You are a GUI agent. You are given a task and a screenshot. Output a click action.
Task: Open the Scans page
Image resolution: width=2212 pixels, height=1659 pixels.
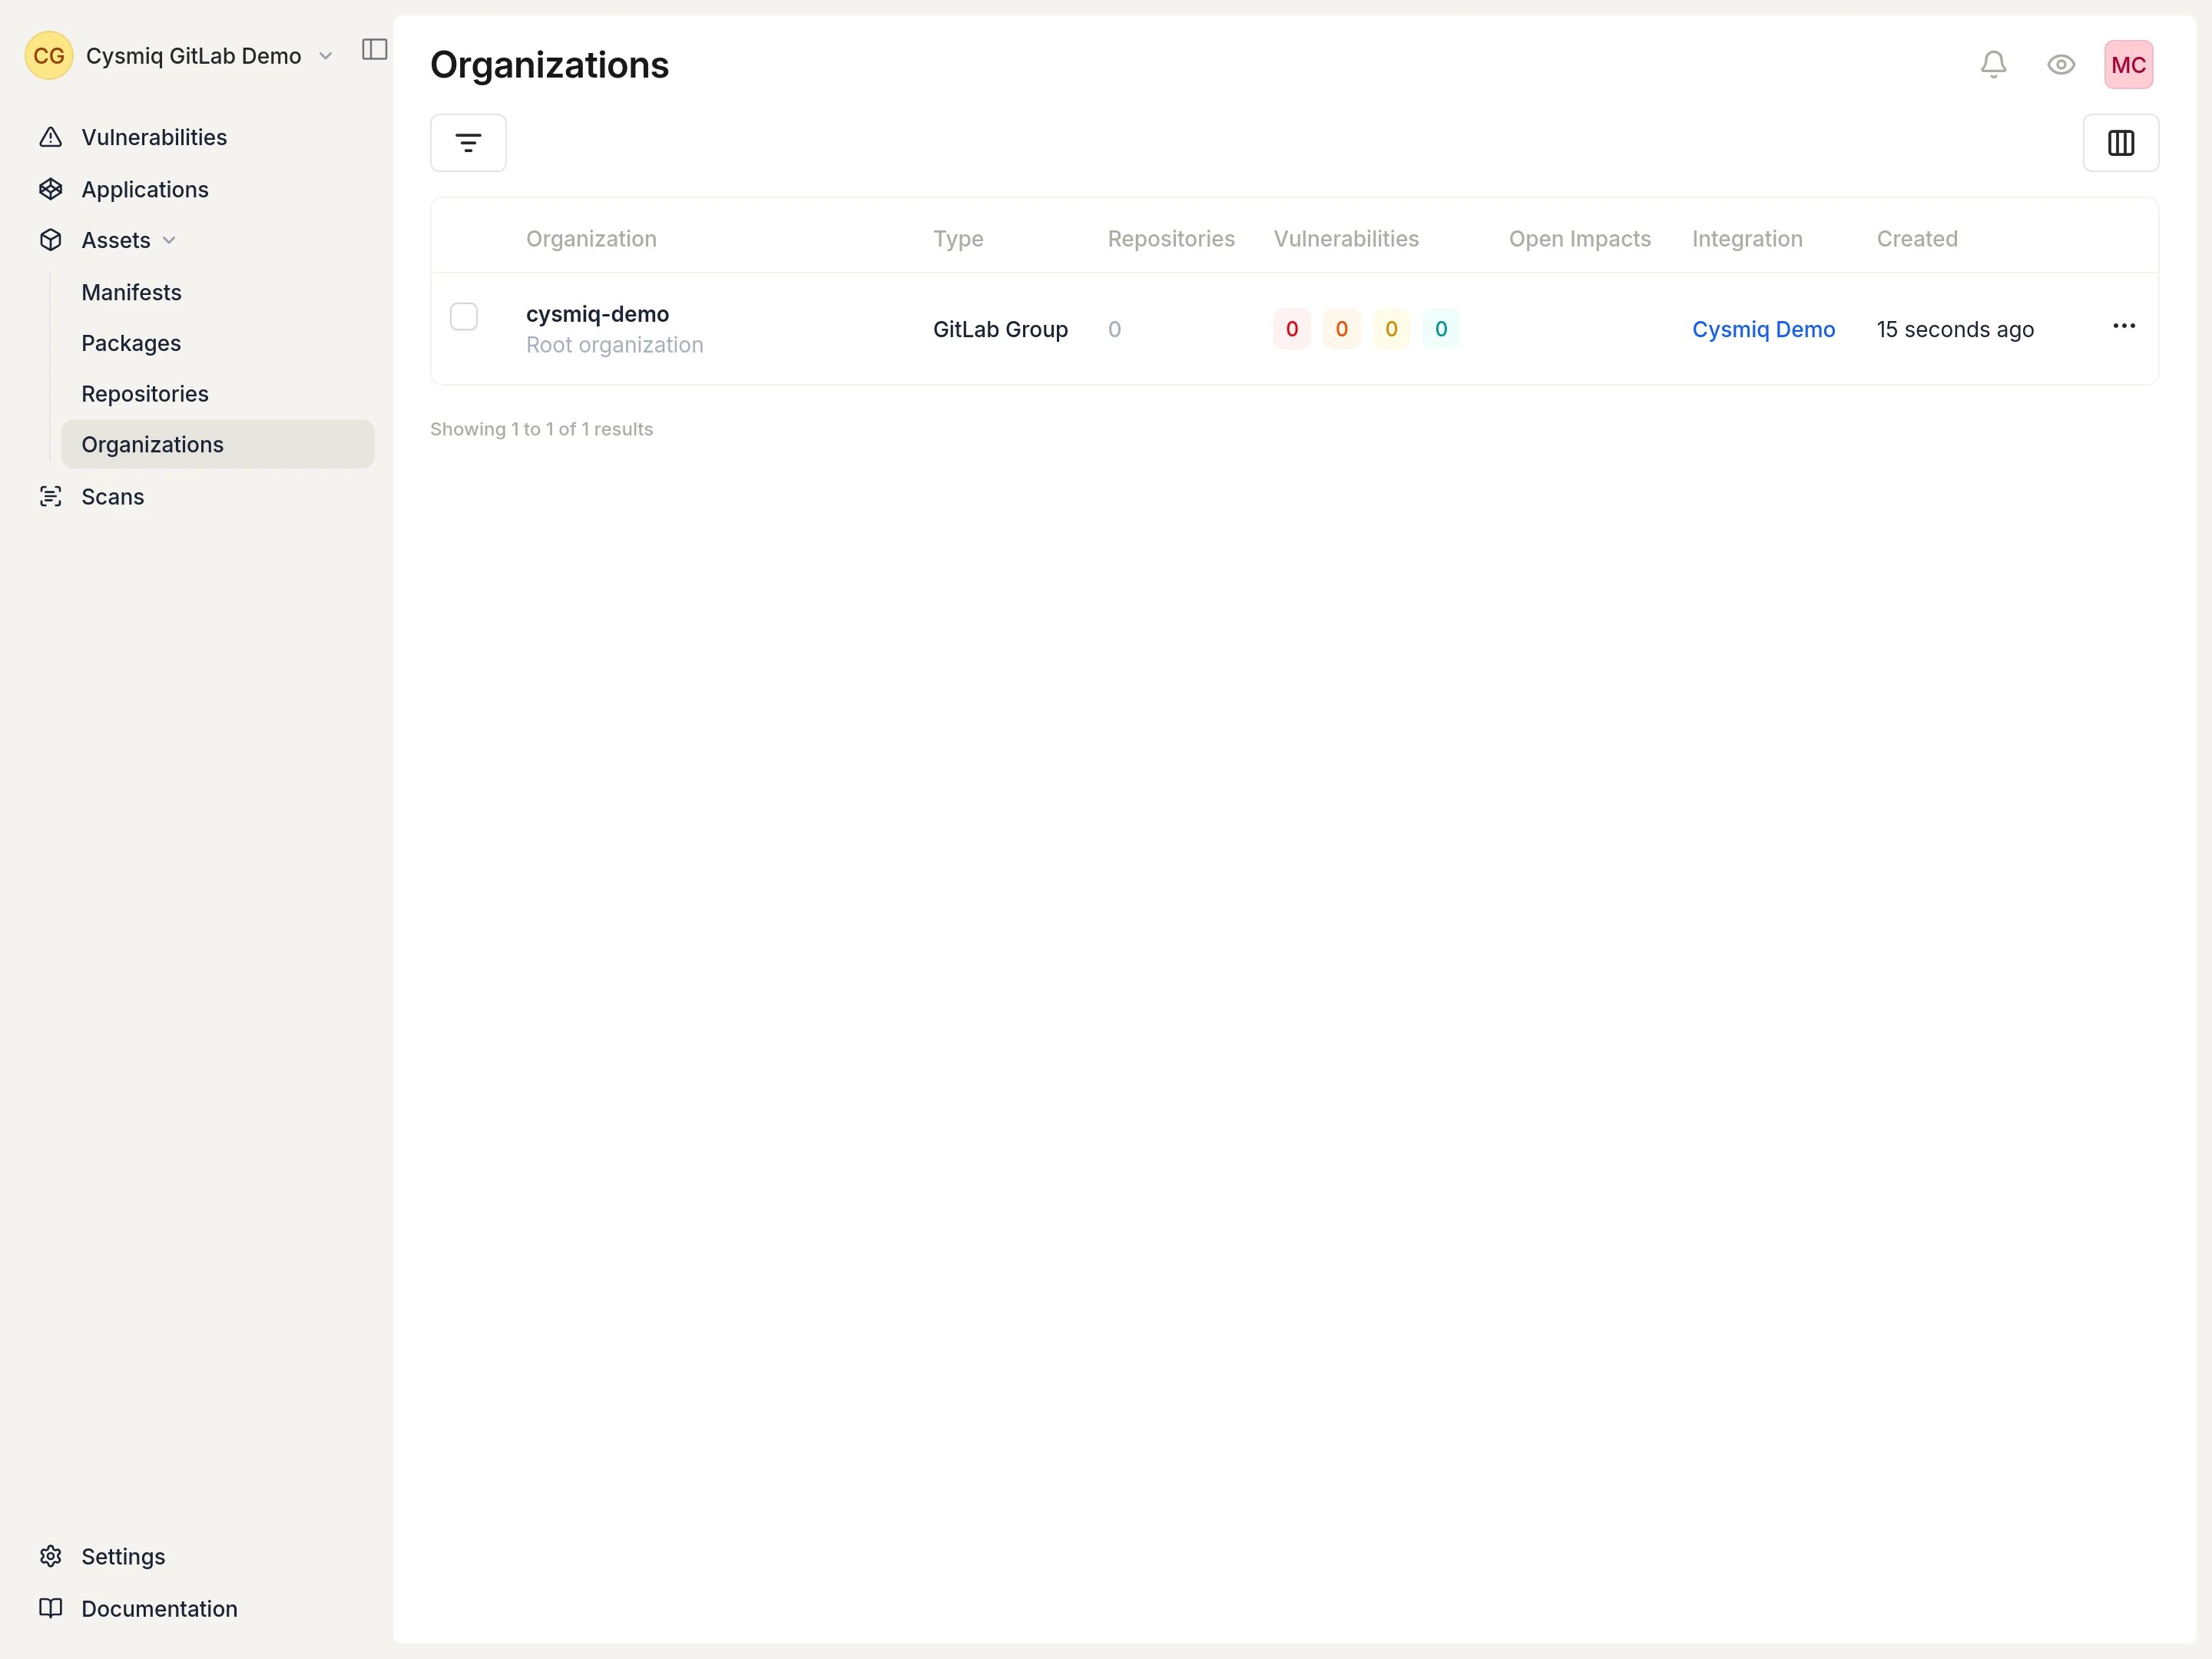point(113,496)
